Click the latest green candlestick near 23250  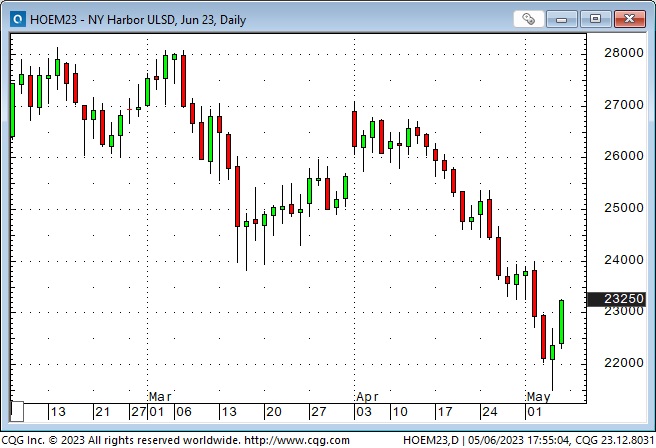[x=561, y=322]
